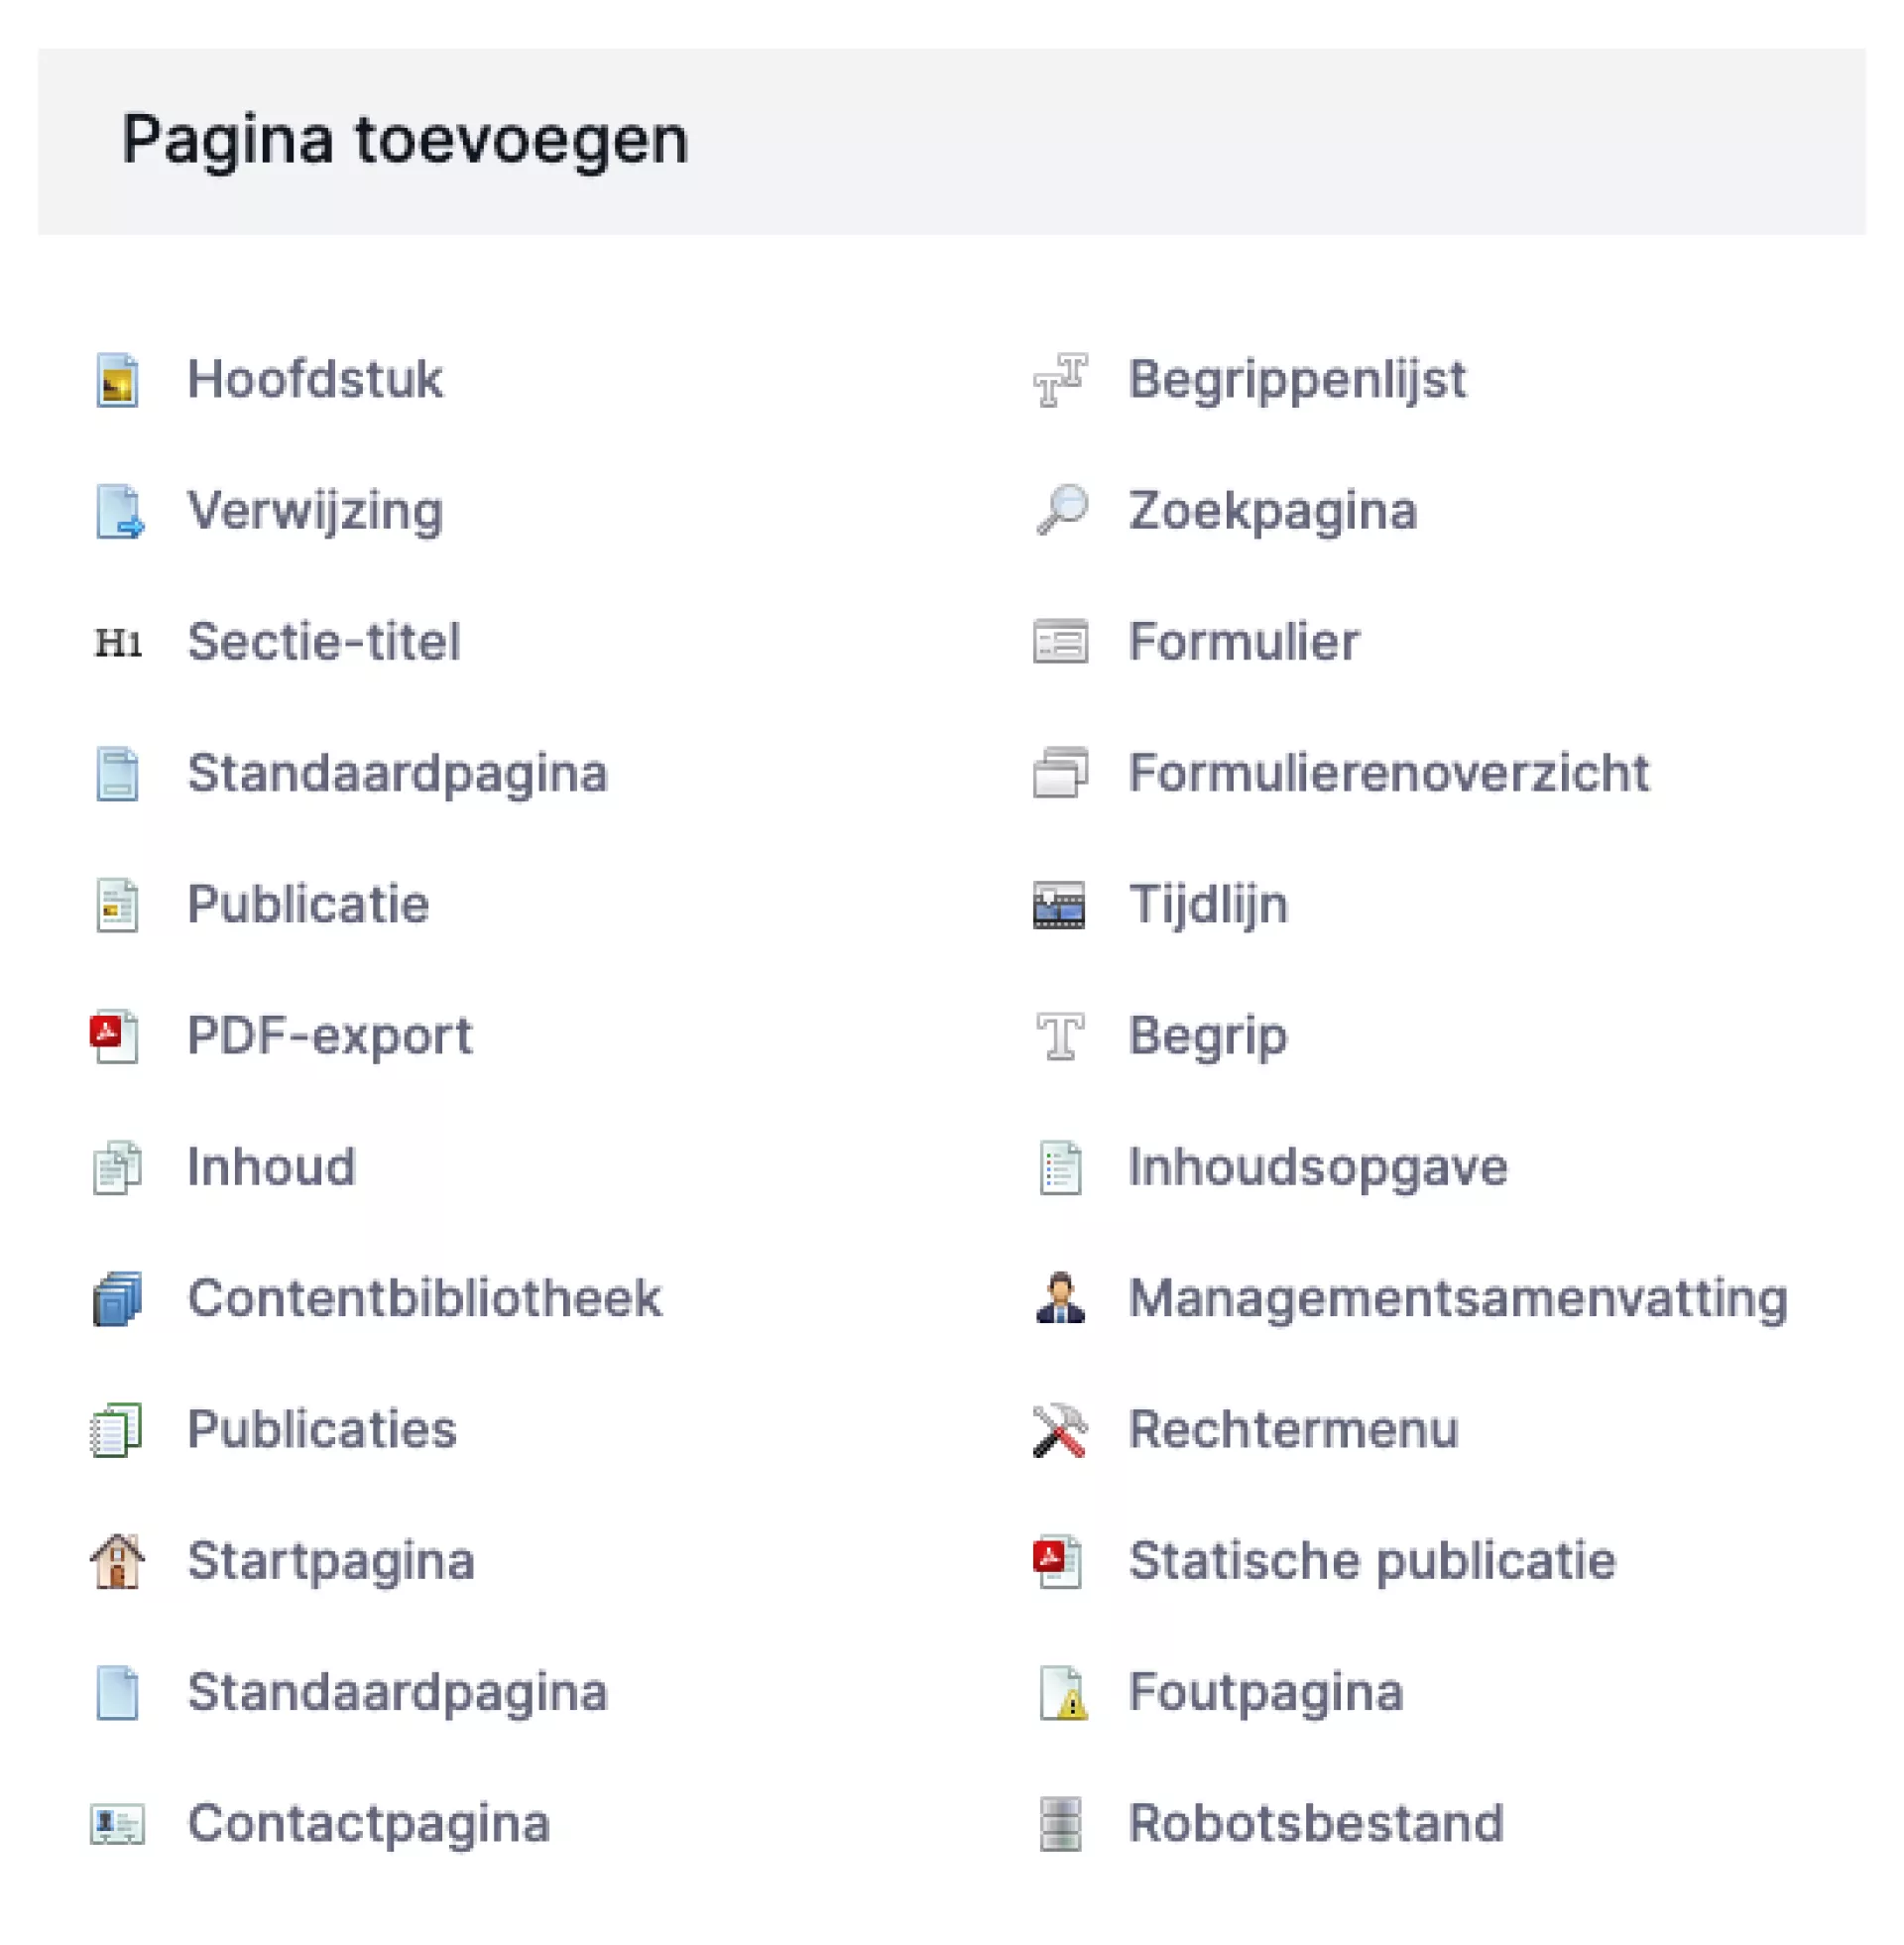Viewport: 1904px width, 1945px height.
Task: Open the Publicaties page type
Action: coord(322,1430)
